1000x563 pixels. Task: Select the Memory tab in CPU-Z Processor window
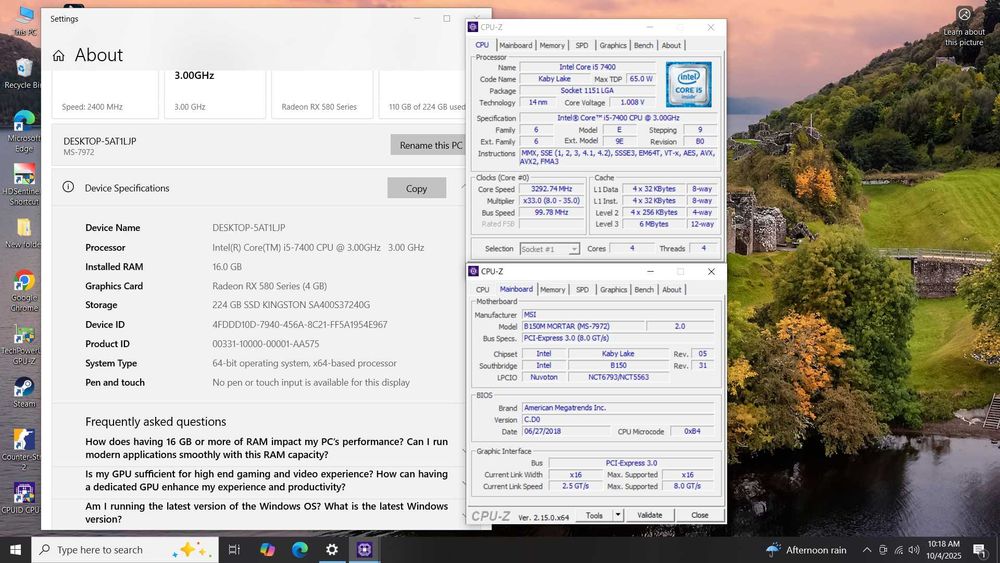(552, 45)
